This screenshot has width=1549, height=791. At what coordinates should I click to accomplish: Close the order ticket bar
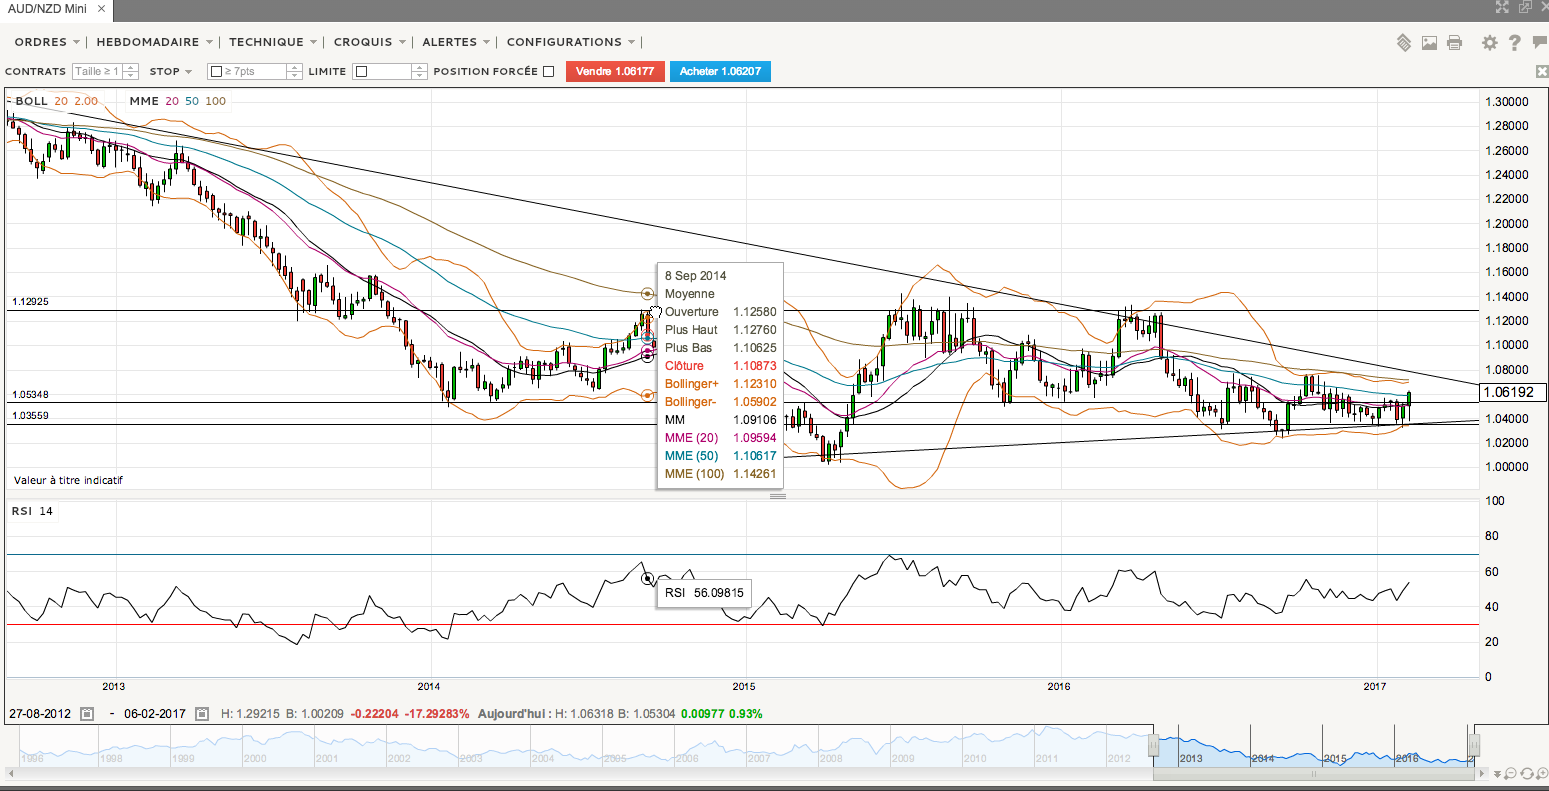click(1541, 71)
